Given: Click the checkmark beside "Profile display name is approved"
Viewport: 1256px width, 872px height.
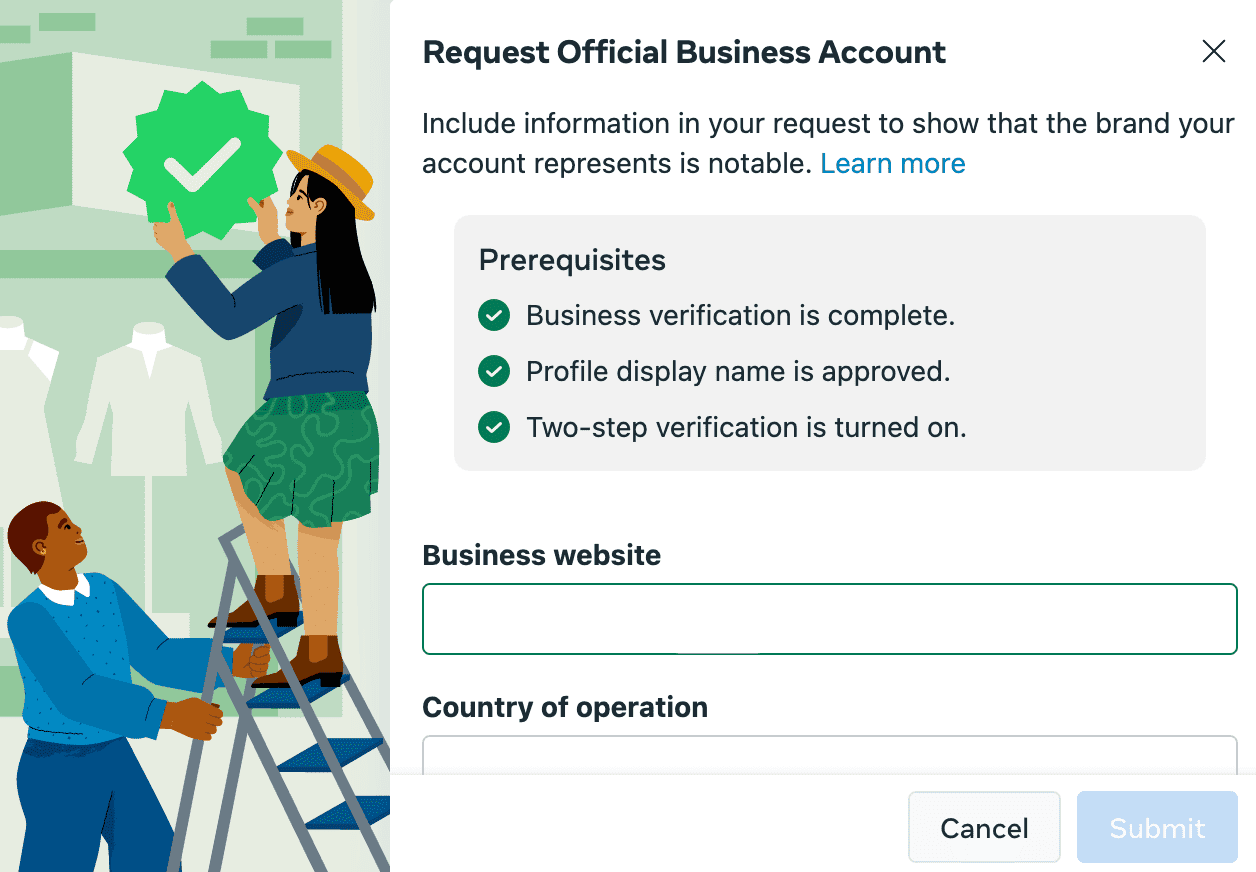Looking at the screenshot, I should (x=494, y=371).
